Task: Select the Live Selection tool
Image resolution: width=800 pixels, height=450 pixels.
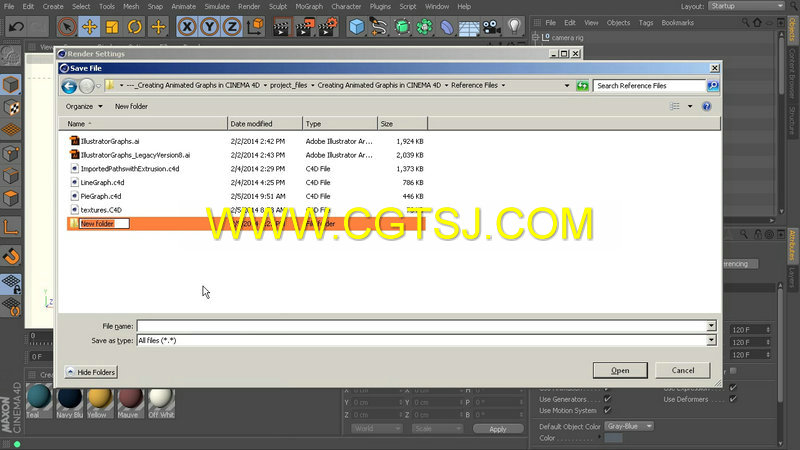Action: point(67,27)
